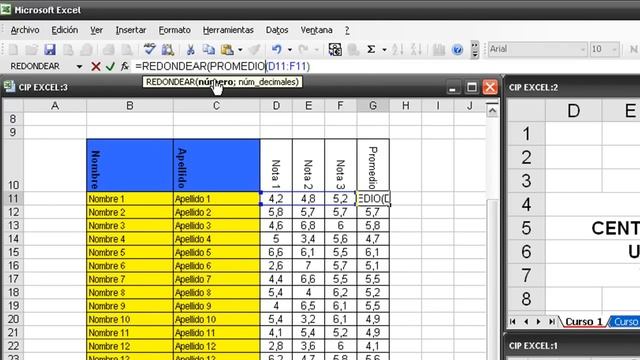Click the blue Nombre header cell
Screen dimensions: 640x360
(x=130, y=165)
